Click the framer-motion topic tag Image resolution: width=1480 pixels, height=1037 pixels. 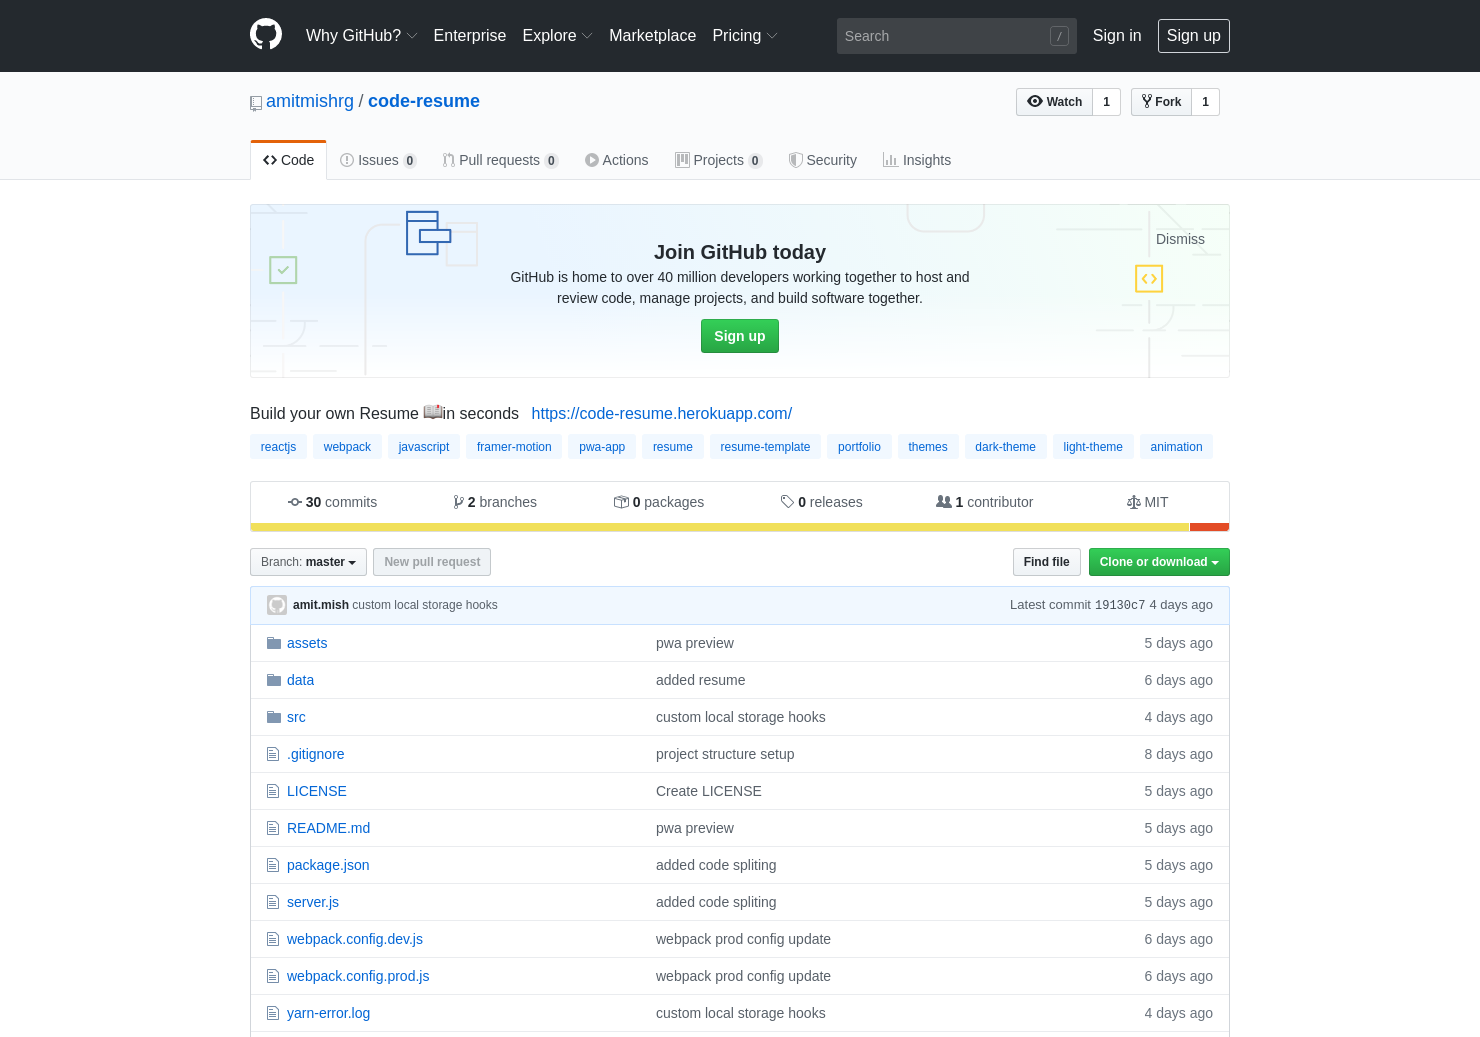pos(514,447)
